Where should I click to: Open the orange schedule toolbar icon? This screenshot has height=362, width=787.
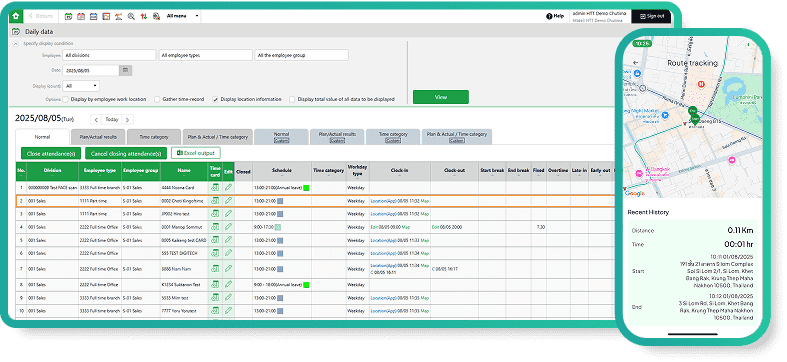[x=106, y=16]
